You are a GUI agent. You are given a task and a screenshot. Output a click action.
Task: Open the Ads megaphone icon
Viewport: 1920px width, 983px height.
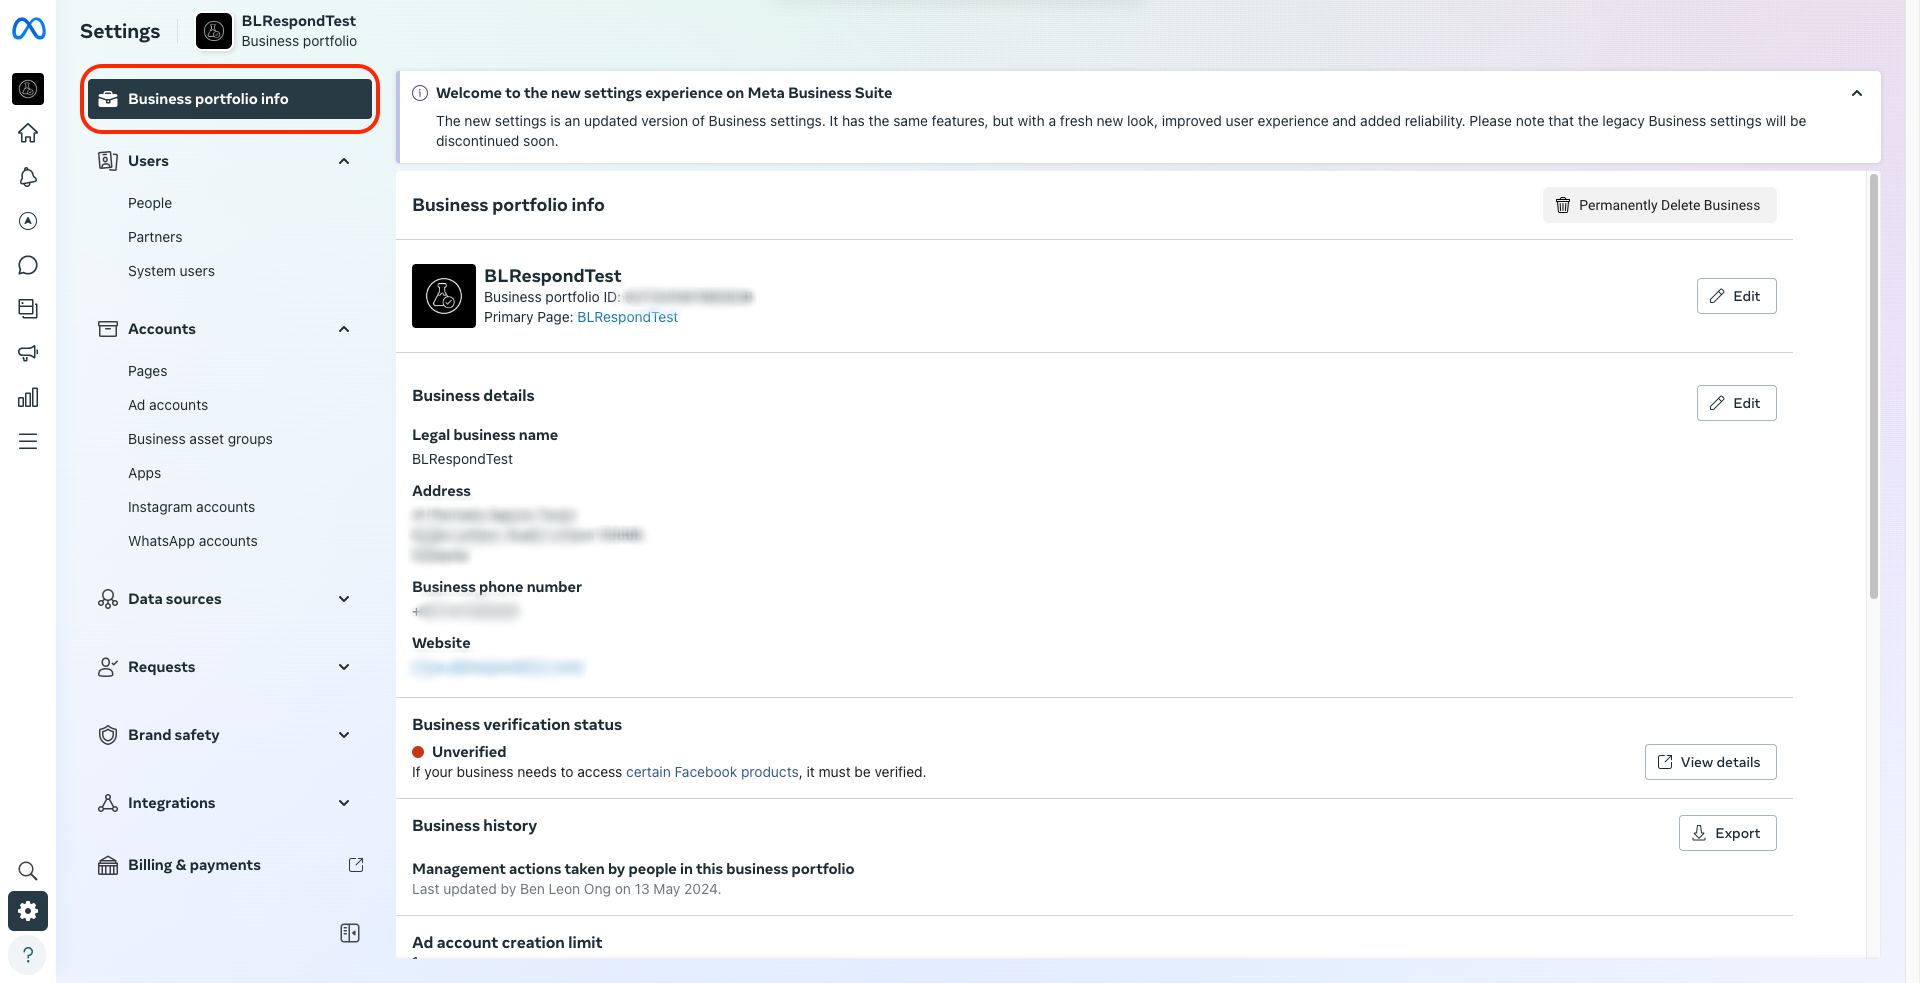(x=28, y=353)
